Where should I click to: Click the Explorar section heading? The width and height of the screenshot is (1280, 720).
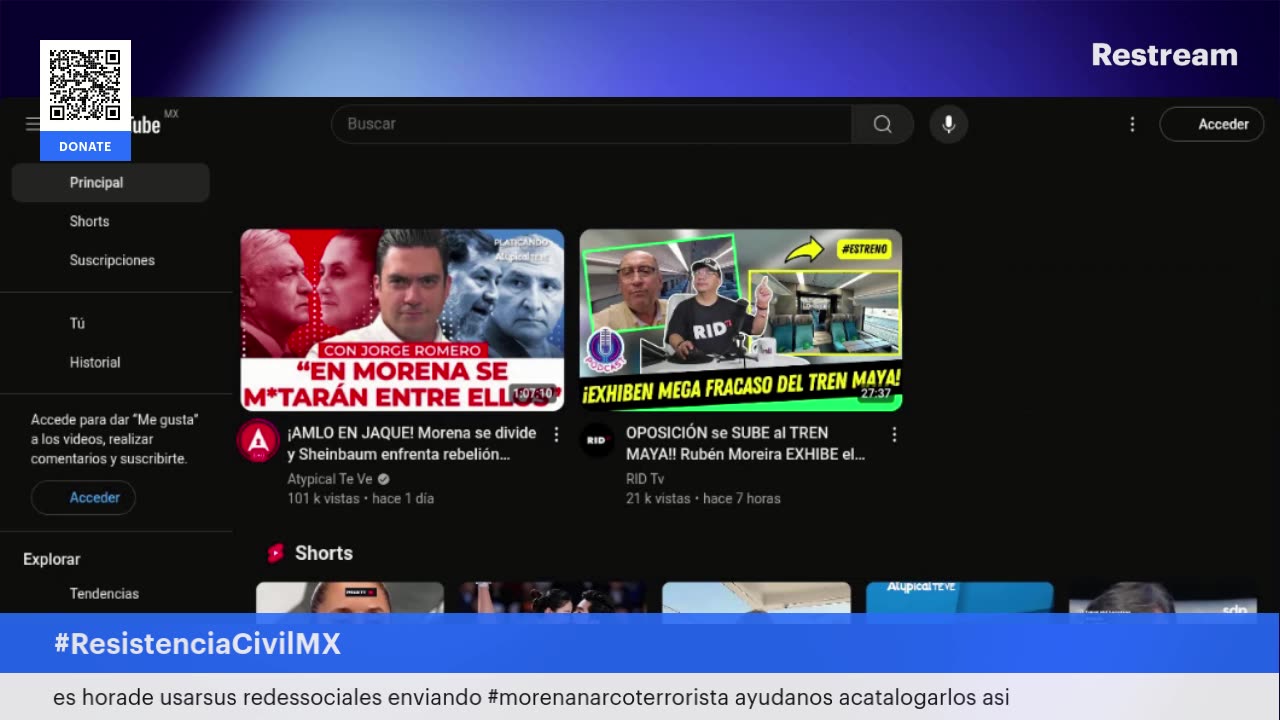[52, 559]
